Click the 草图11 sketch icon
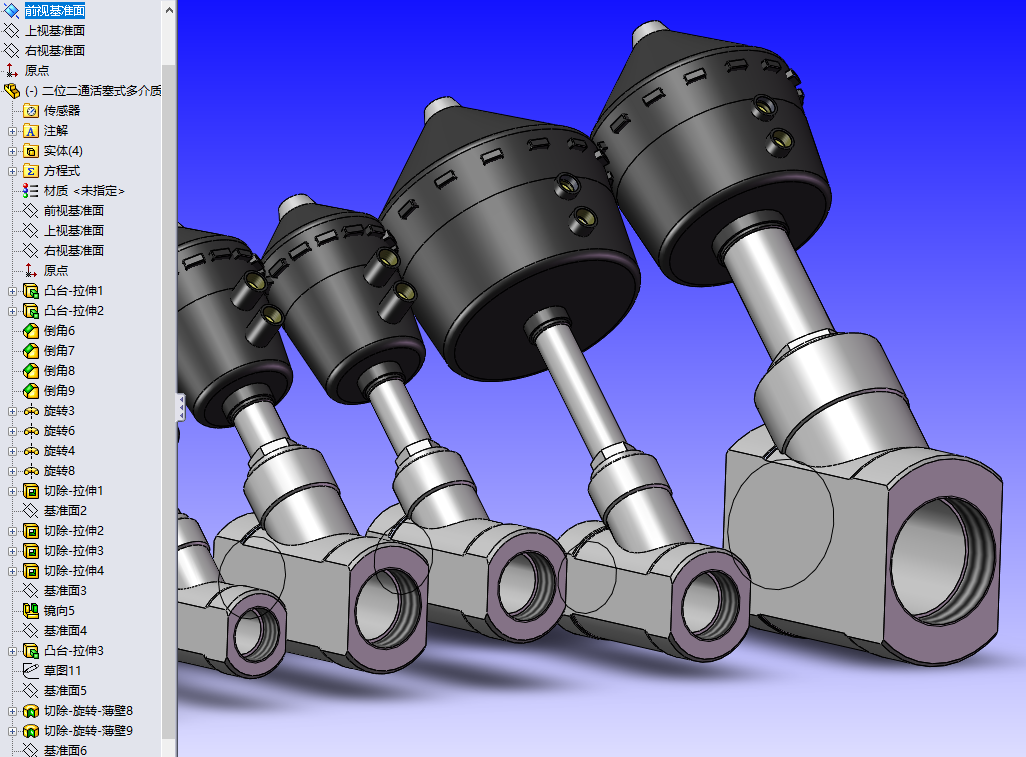 31,671
